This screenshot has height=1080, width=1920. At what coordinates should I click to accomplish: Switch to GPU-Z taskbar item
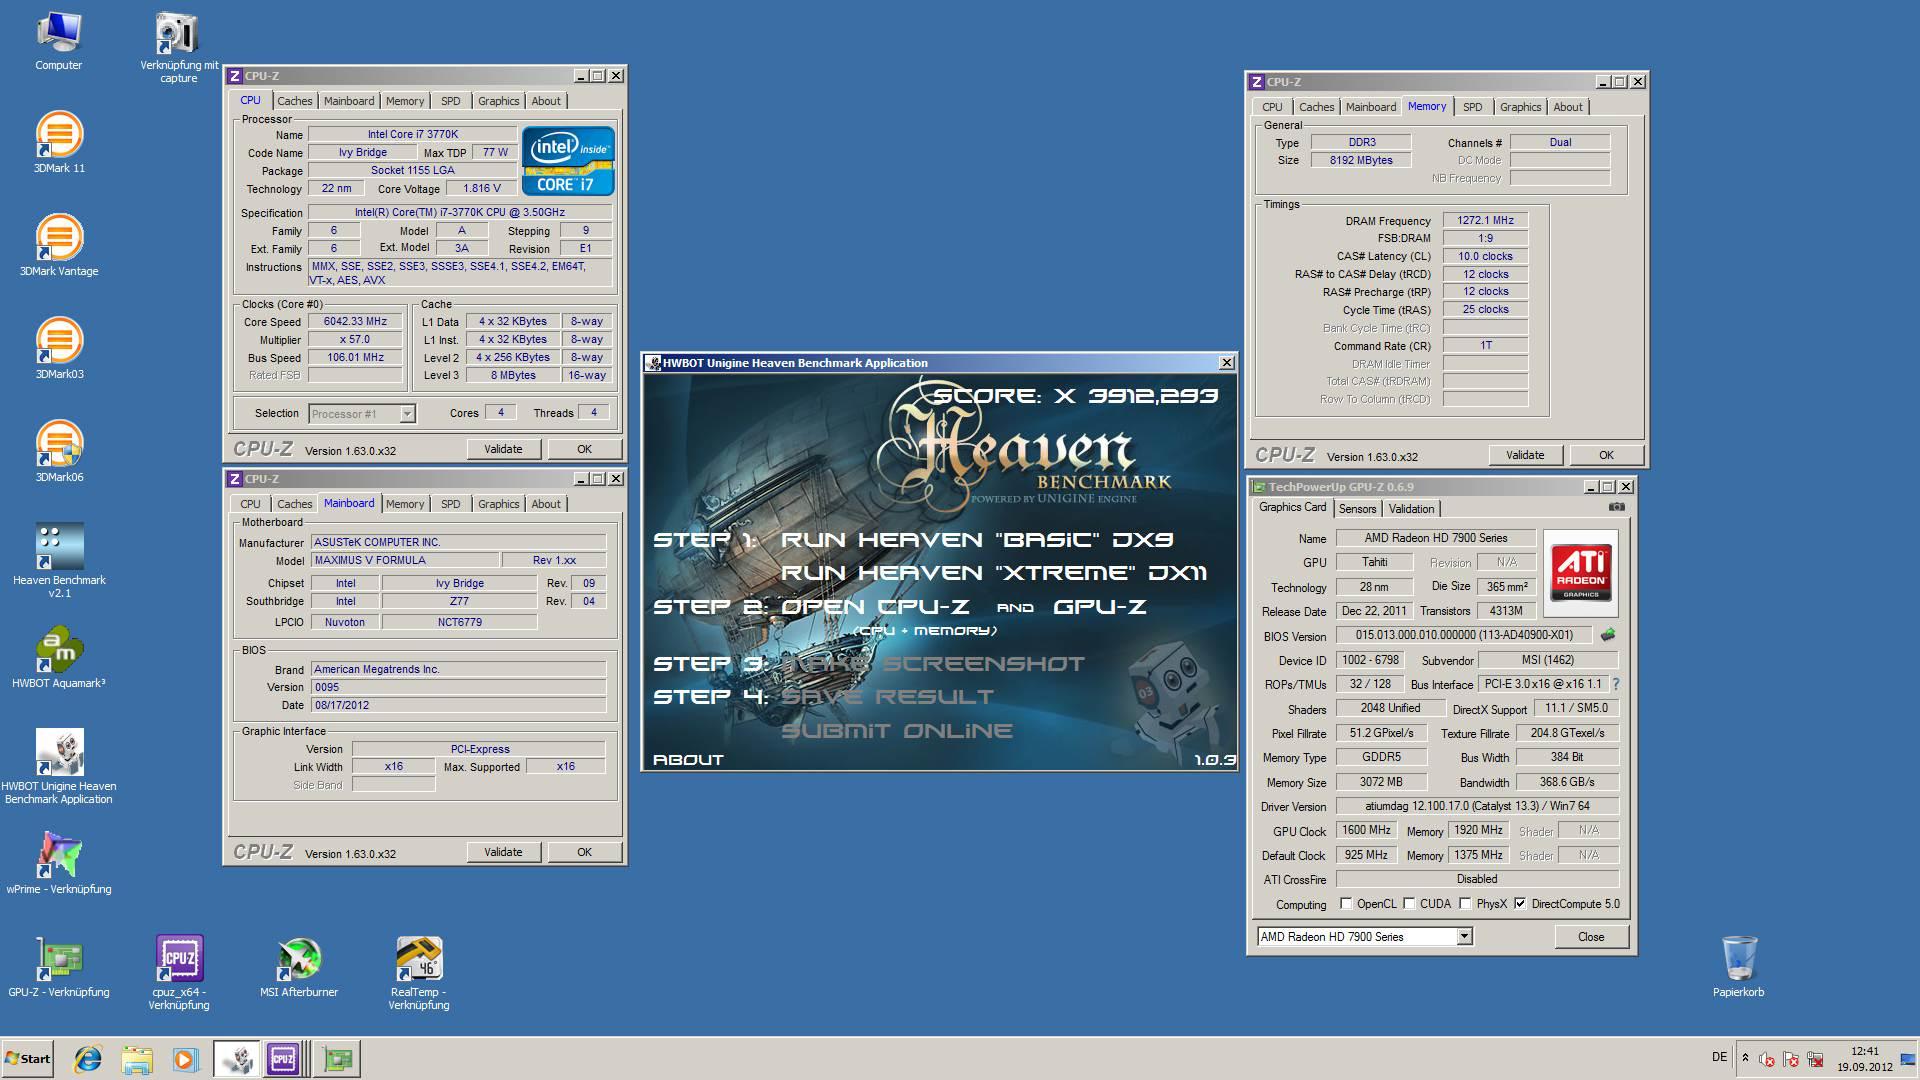click(x=337, y=1058)
